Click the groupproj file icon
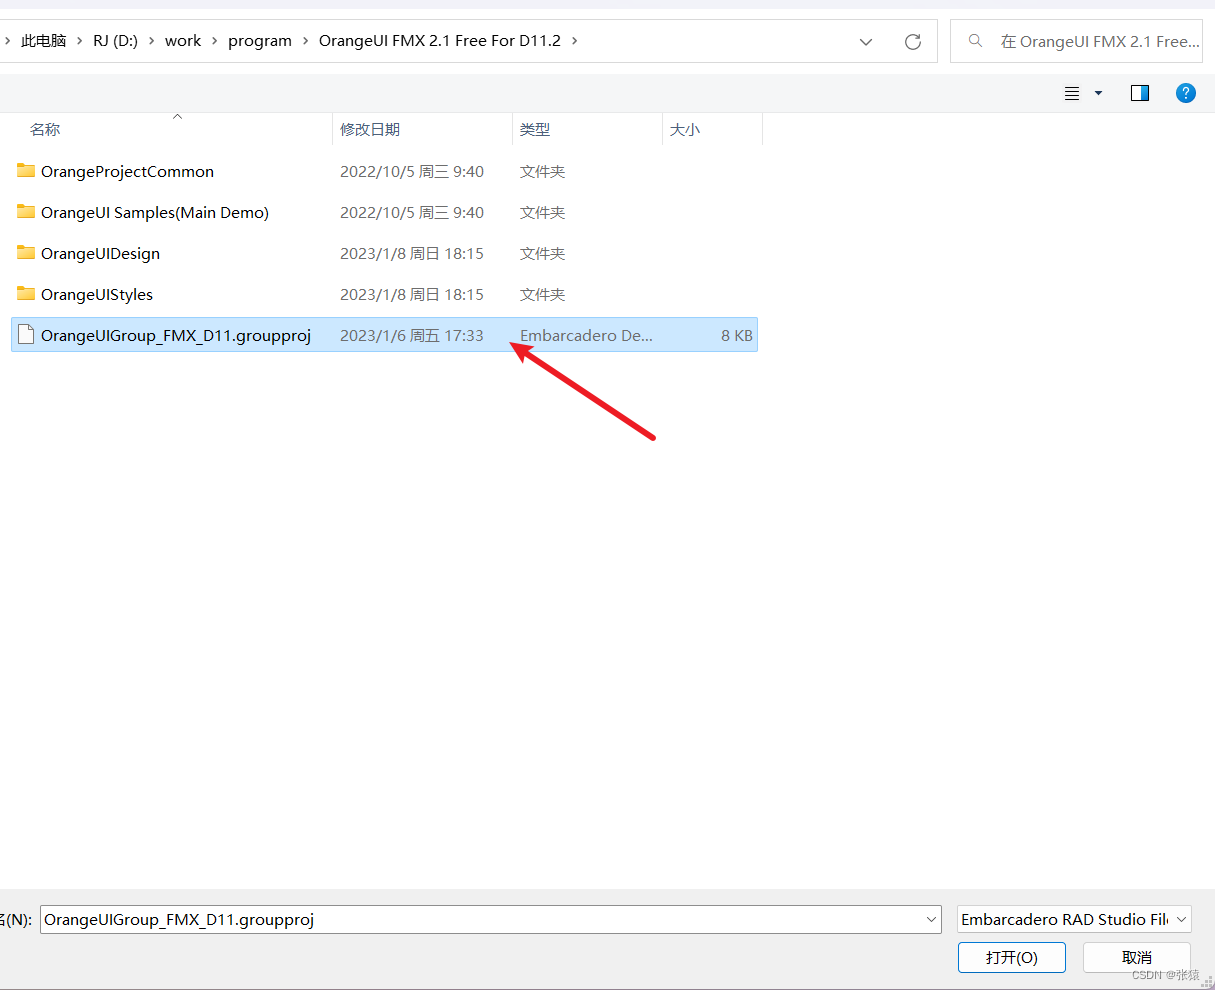The image size is (1215, 990). point(26,335)
